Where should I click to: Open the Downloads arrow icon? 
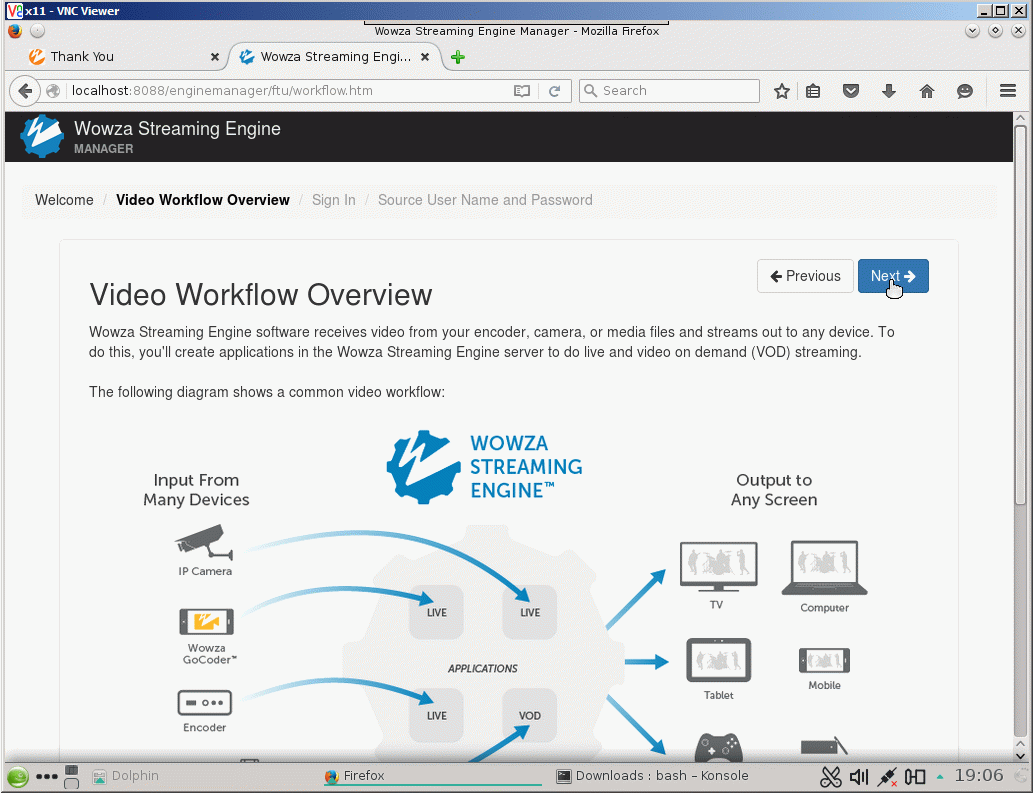click(x=889, y=91)
